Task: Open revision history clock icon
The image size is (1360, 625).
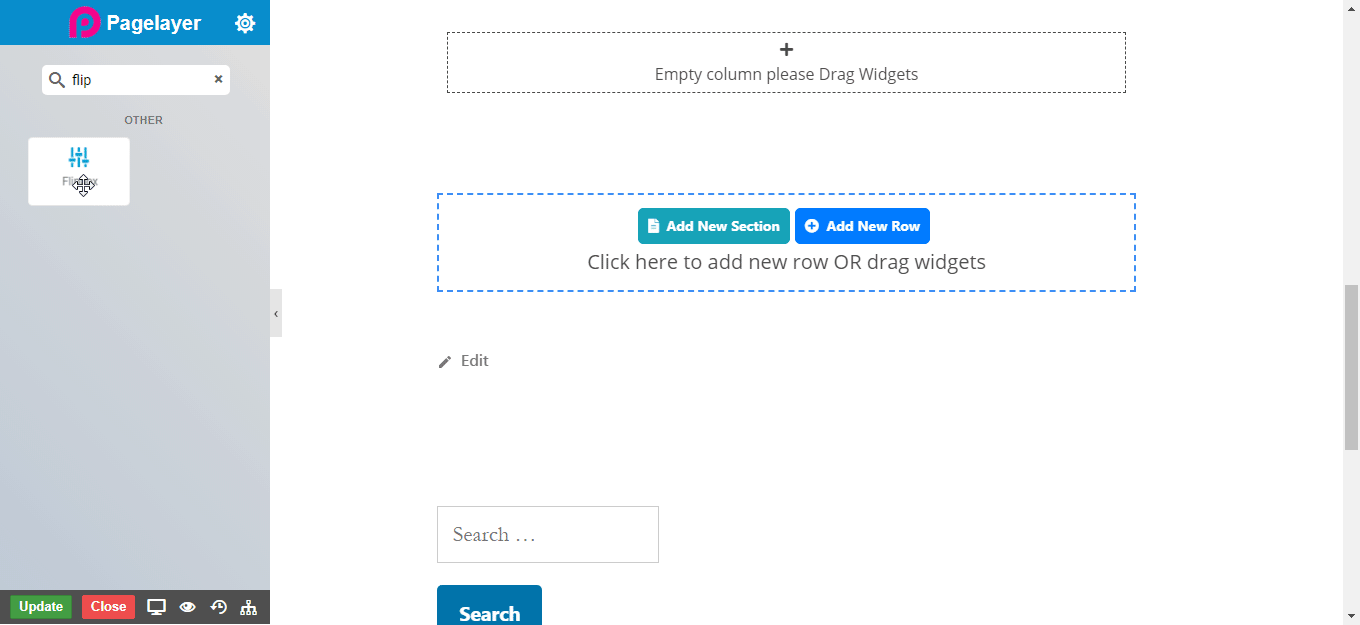Action: click(x=218, y=607)
